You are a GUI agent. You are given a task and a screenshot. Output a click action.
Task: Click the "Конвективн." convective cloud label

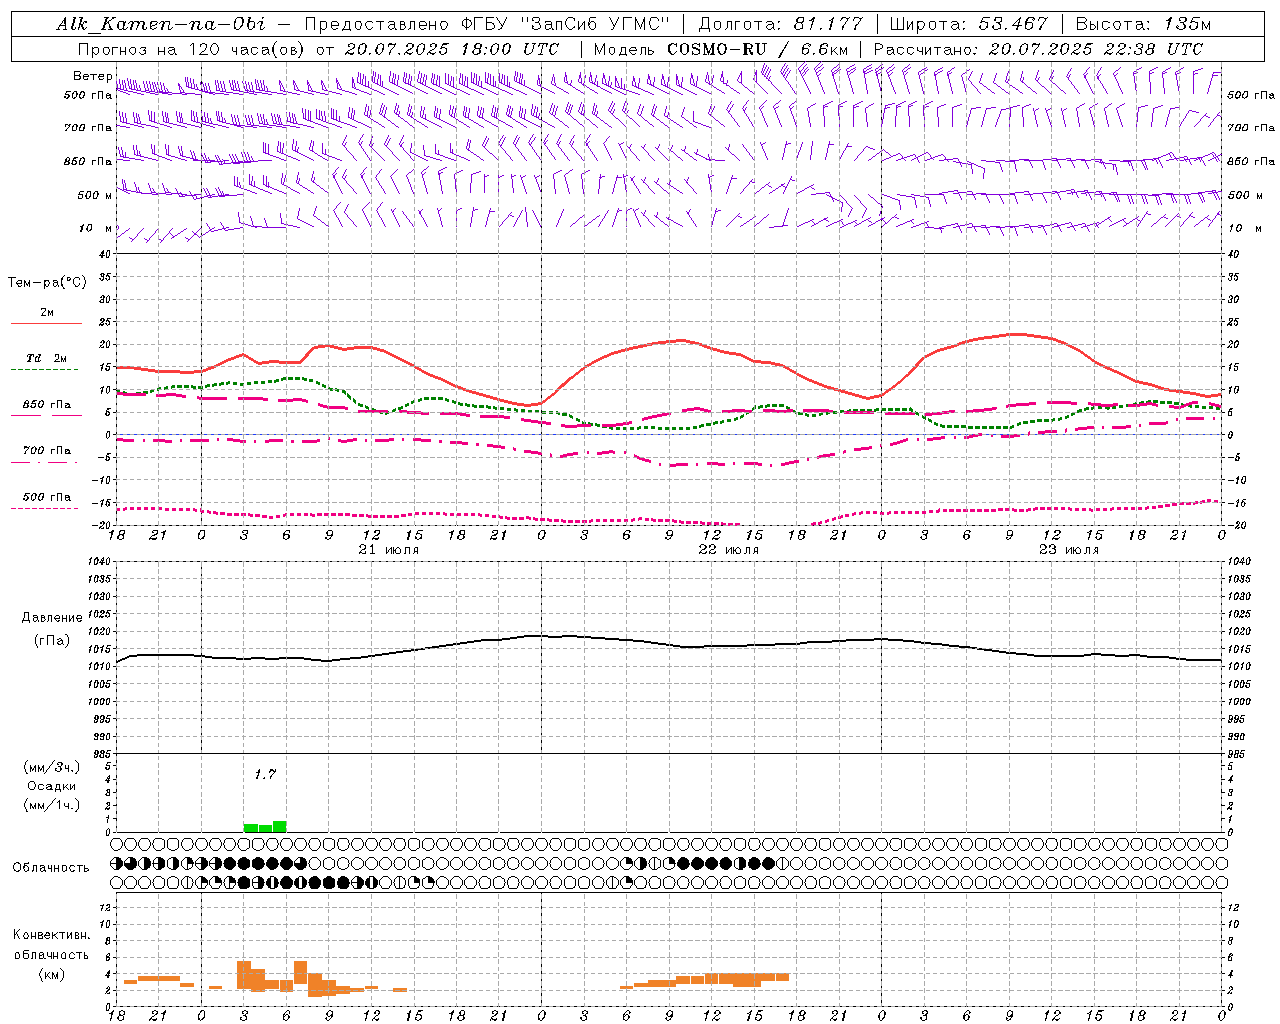[51, 935]
